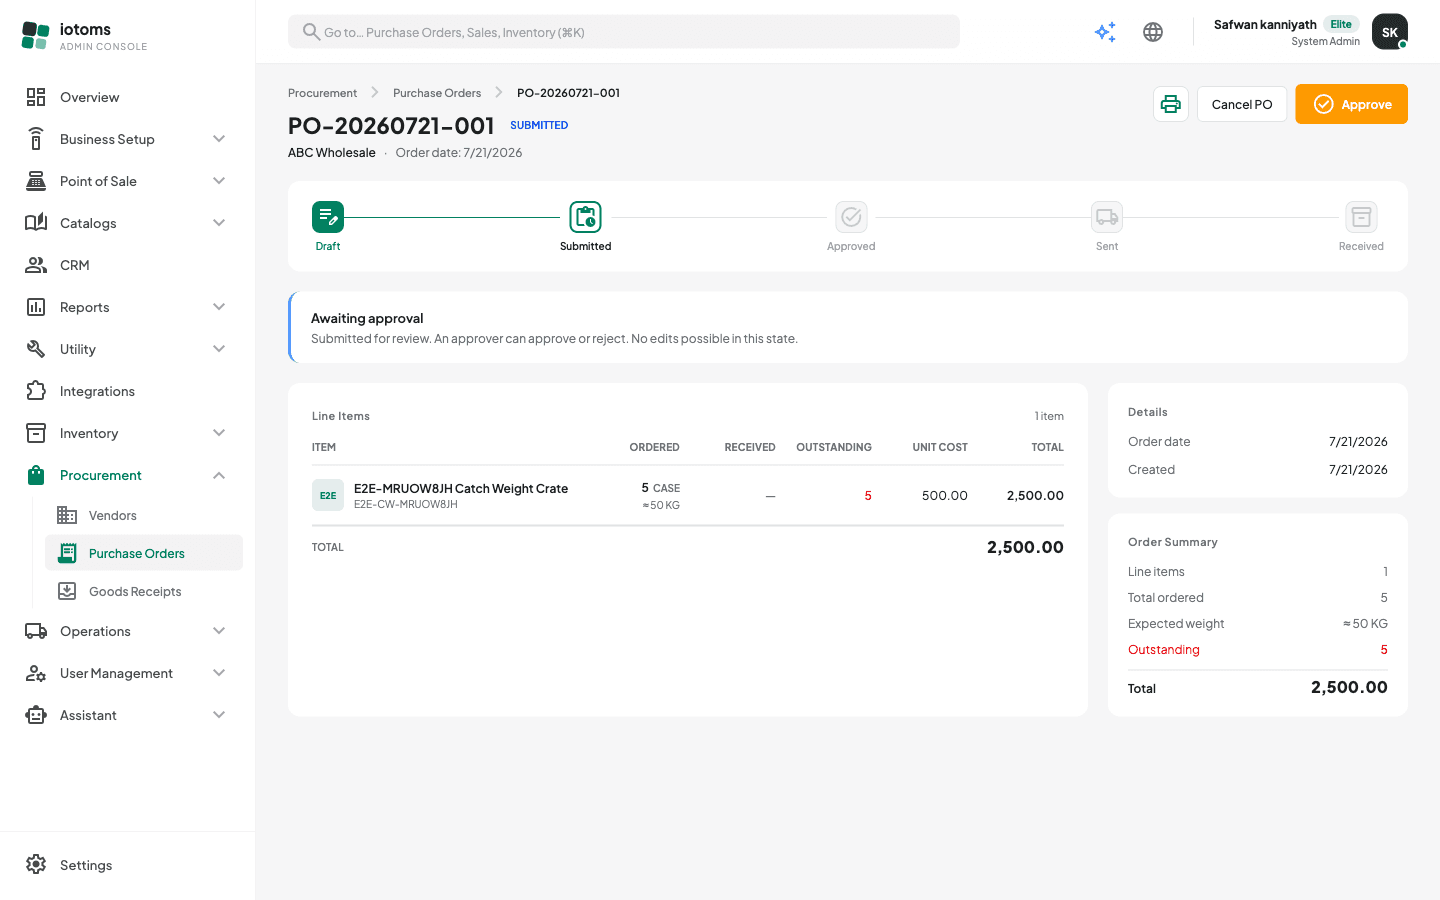
Task: Click the E2E item thumbnail badge
Action: tap(328, 495)
